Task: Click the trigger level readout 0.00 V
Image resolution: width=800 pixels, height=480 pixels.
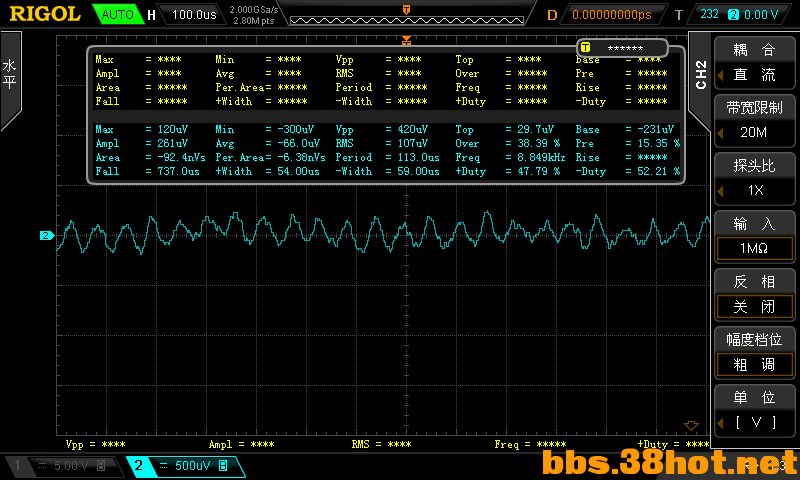Action: [x=761, y=15]
